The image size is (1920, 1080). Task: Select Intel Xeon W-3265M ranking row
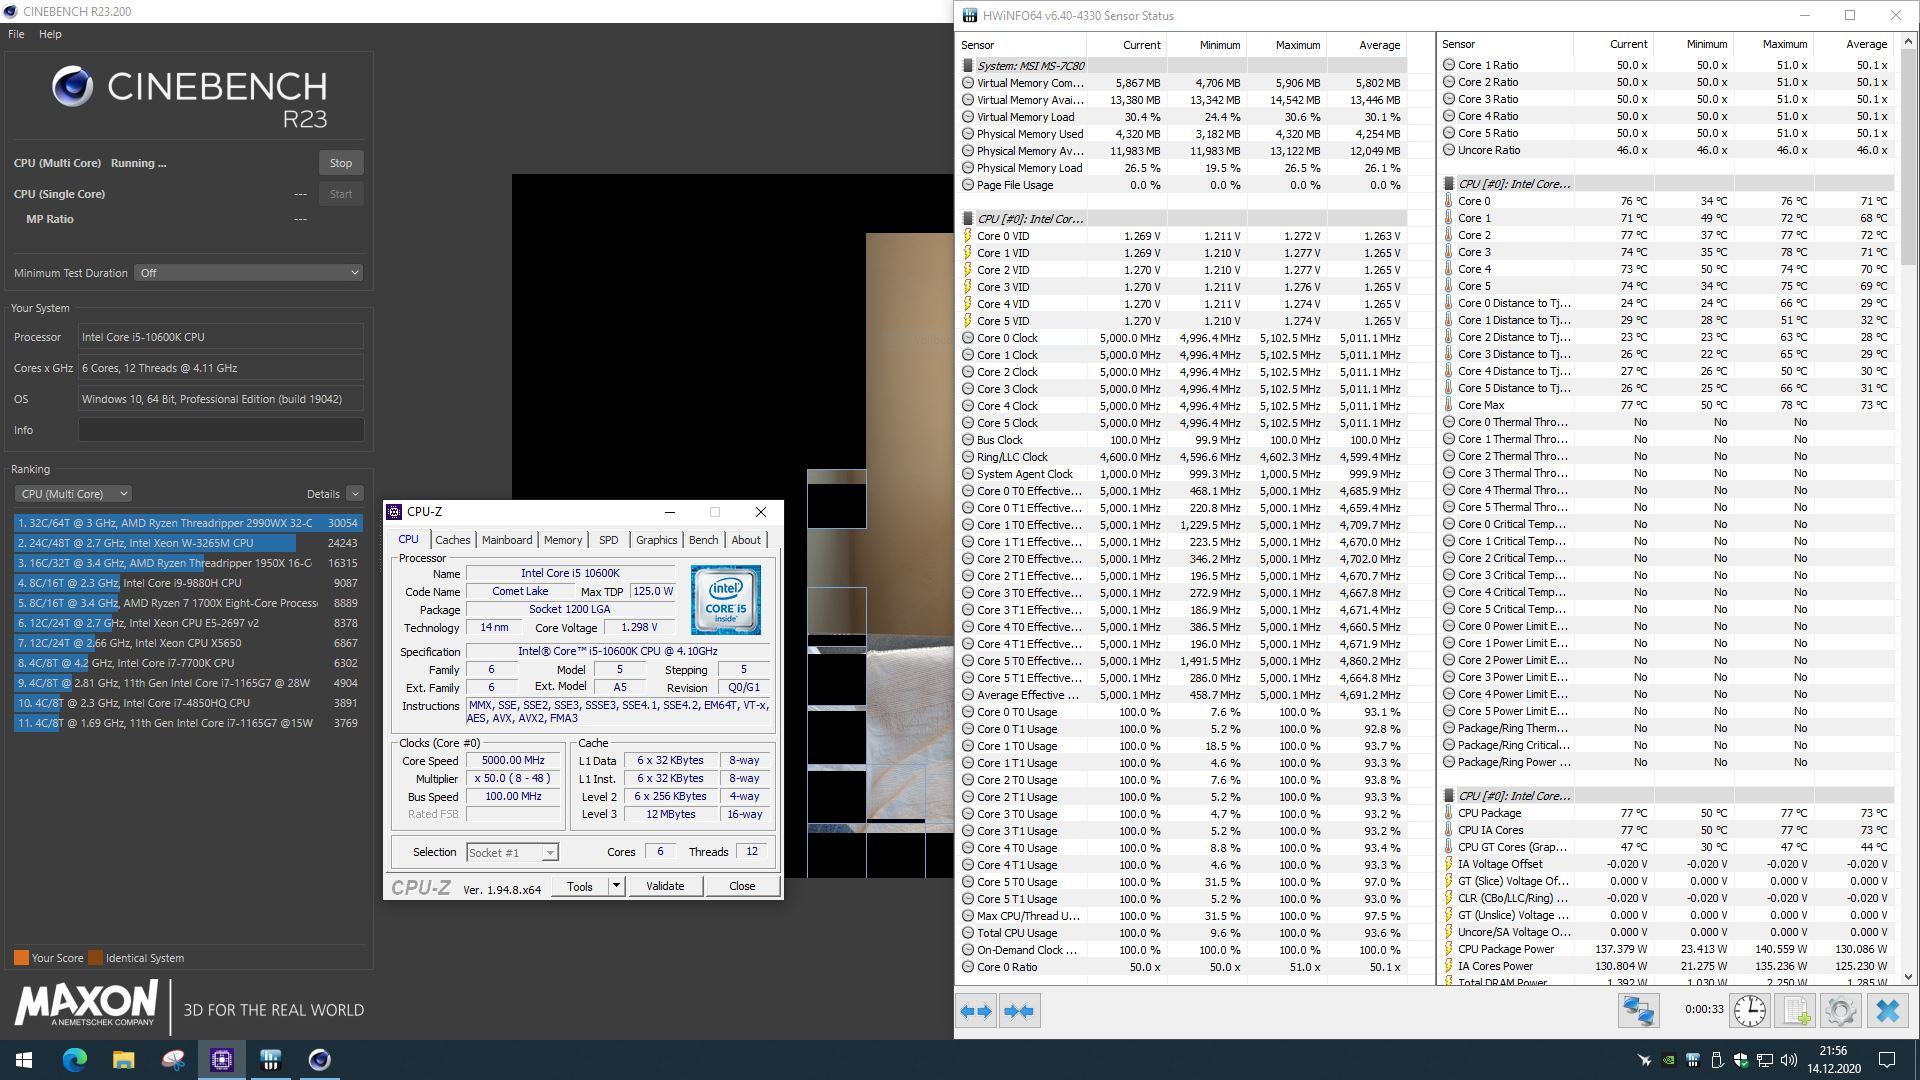(x=187, y=543)
